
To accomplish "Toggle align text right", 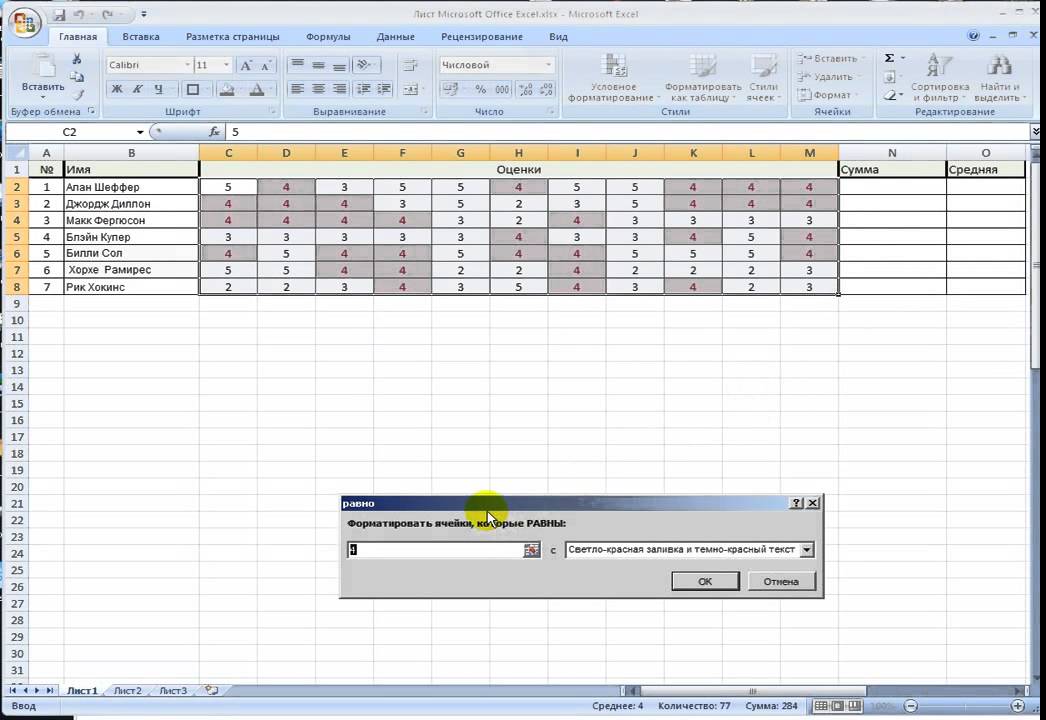I will (340, 89).
